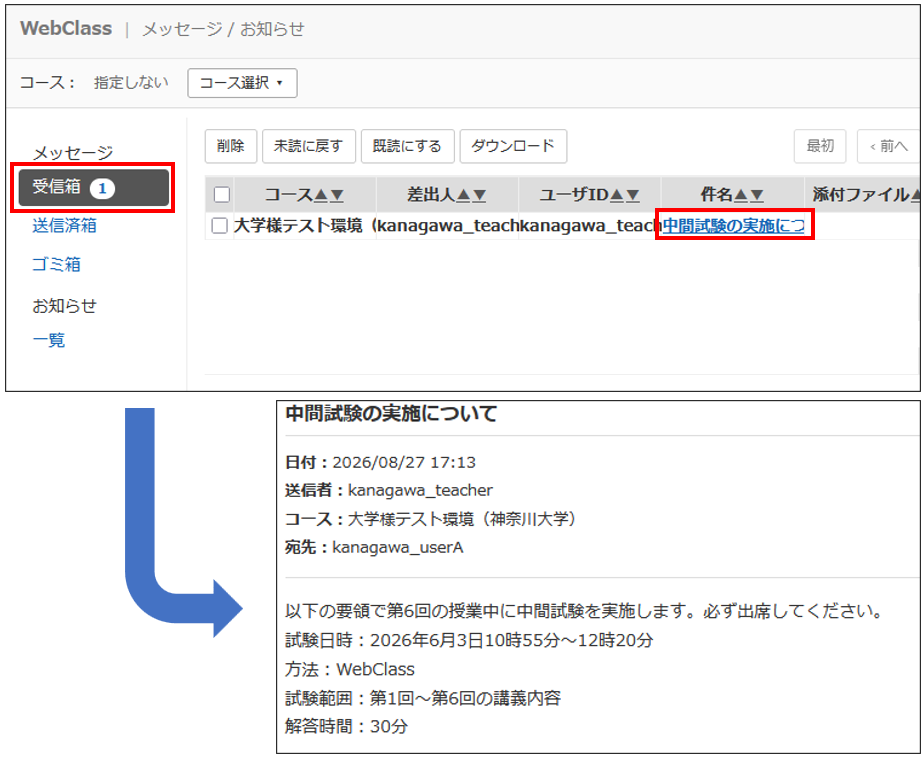Open the ゴミ箱 trash folder

tap(56, 264)
